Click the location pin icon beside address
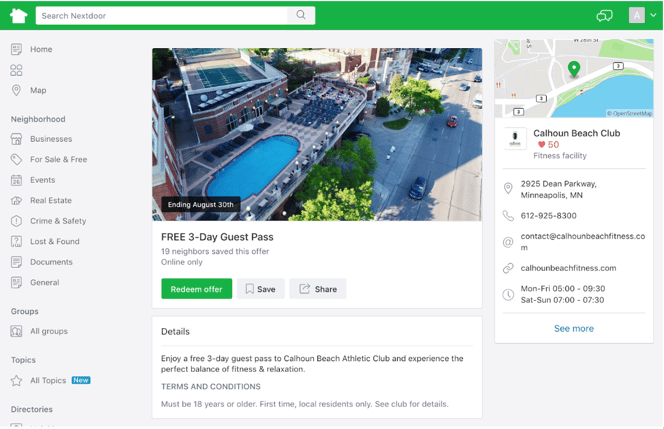 pos(508,188)
